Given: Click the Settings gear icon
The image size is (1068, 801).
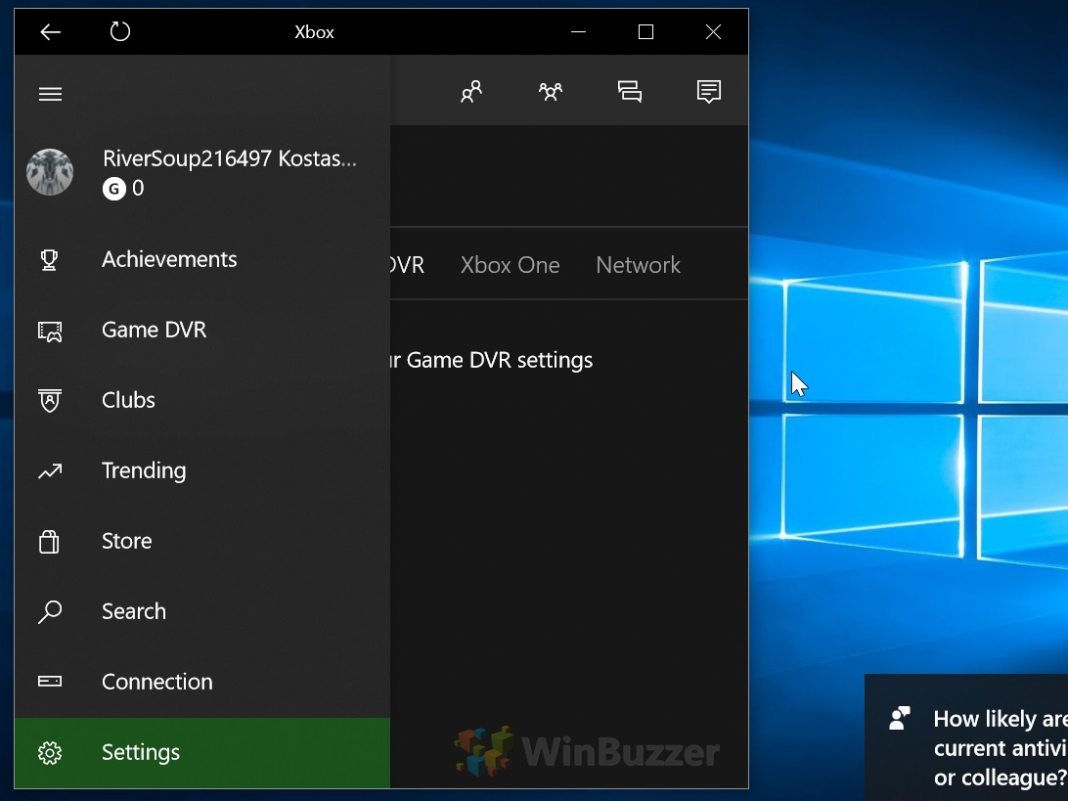Looking at the screenshot, I should 50,753.
